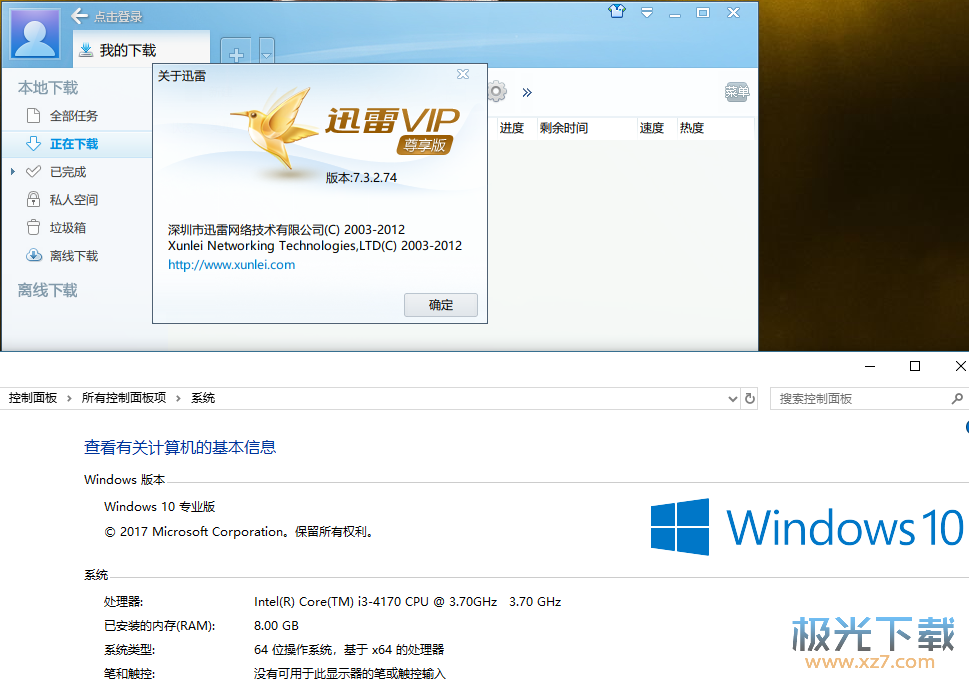
Task: Click the 8.00 GB RAM value
Action: click(x=276, y=626)
